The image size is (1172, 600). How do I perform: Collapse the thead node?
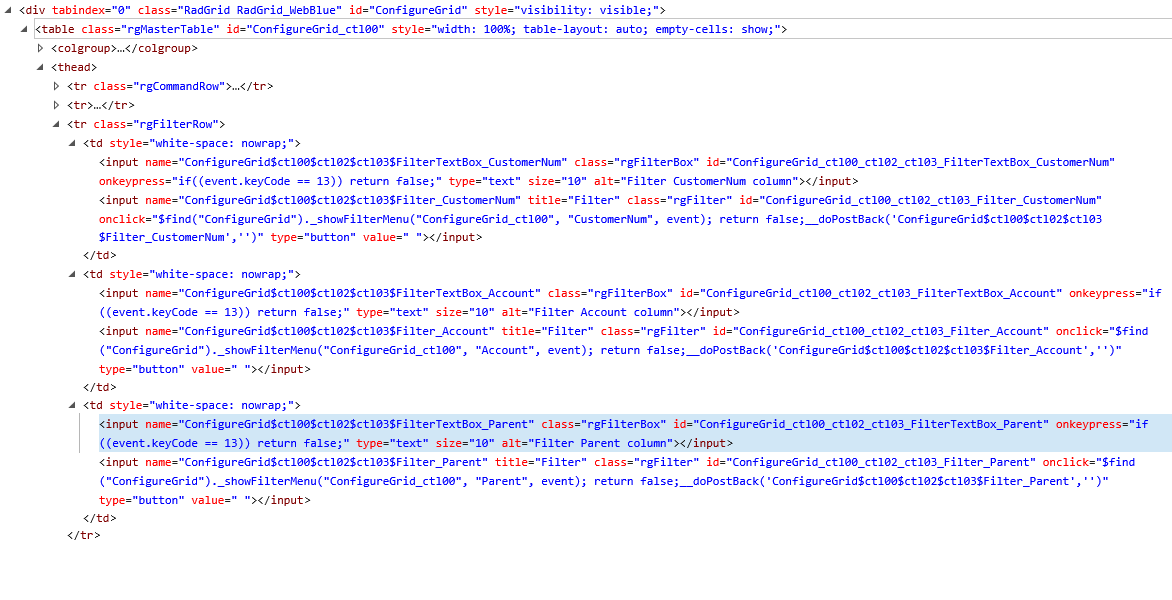40,67
